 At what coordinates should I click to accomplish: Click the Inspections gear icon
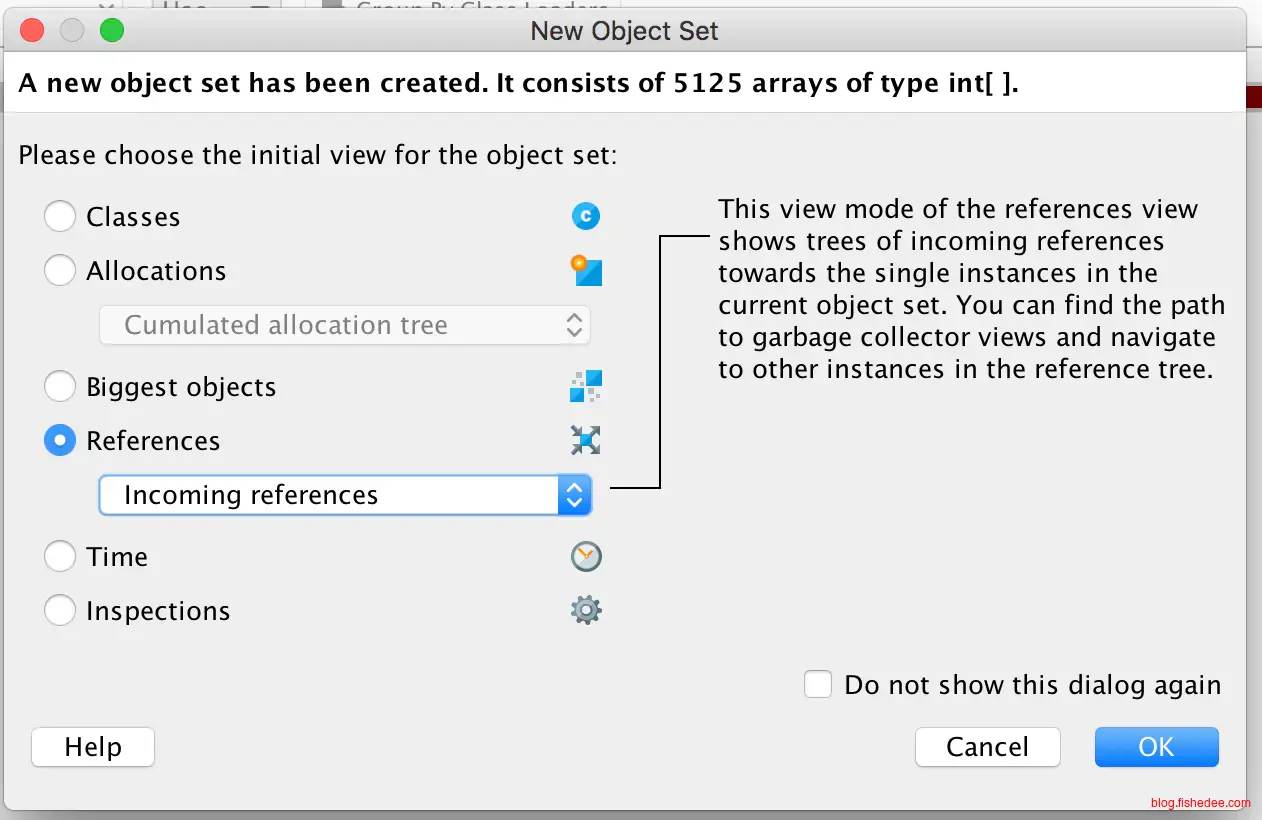point(586,610)
